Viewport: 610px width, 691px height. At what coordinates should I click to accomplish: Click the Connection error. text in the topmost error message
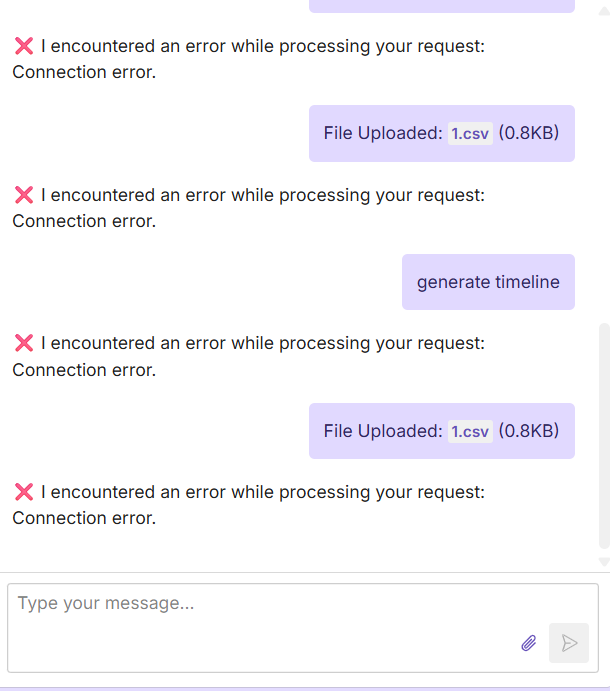click(84, 72)
